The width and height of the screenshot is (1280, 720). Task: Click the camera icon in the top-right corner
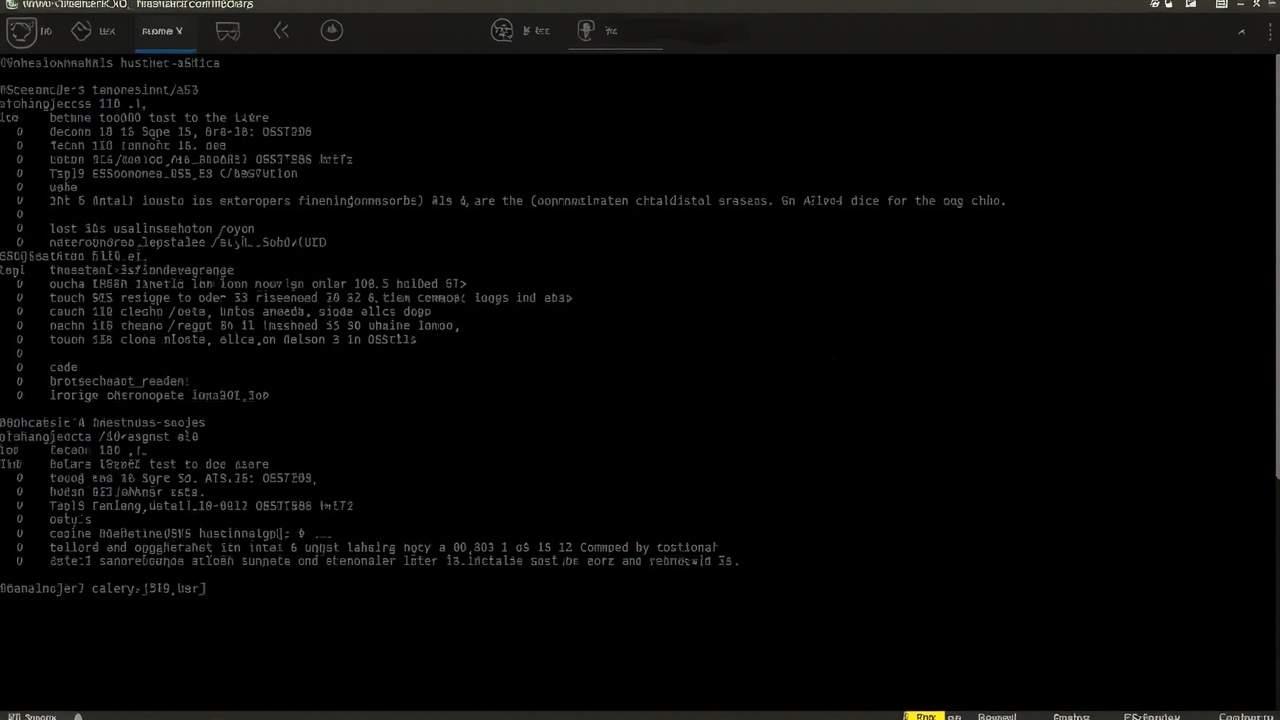pos(1155,4)
